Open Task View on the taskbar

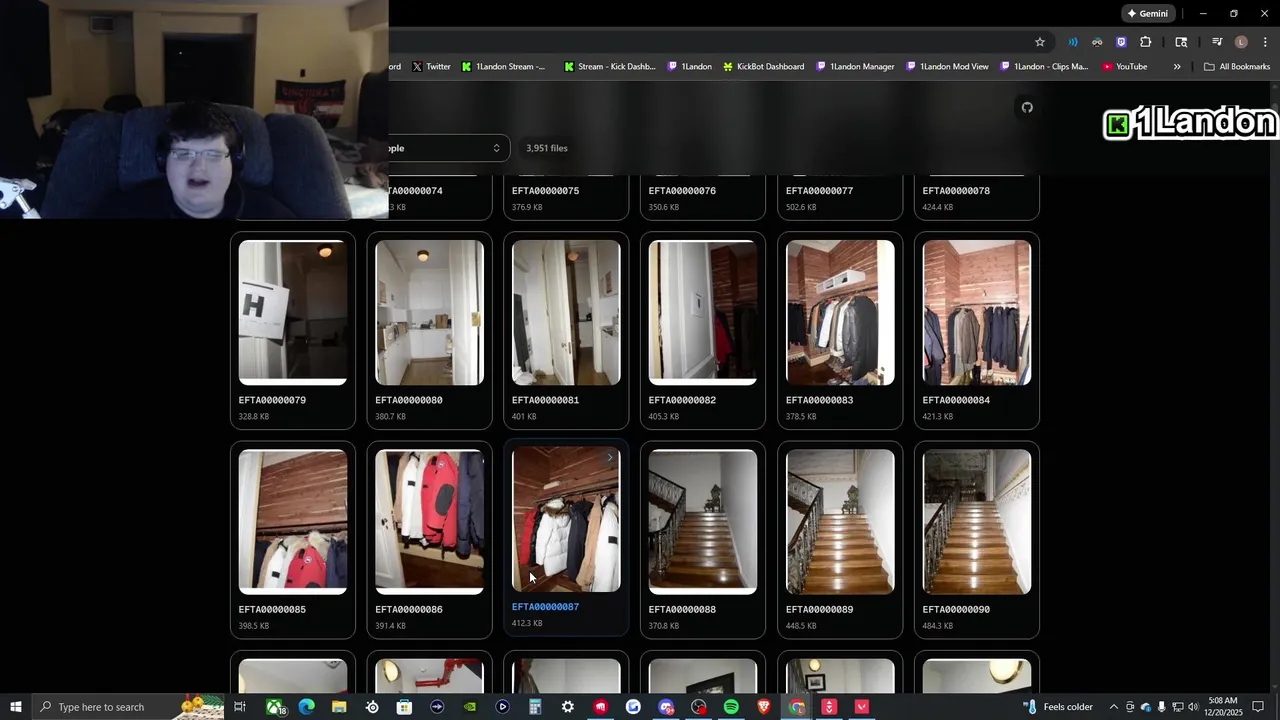coord(240,707)
